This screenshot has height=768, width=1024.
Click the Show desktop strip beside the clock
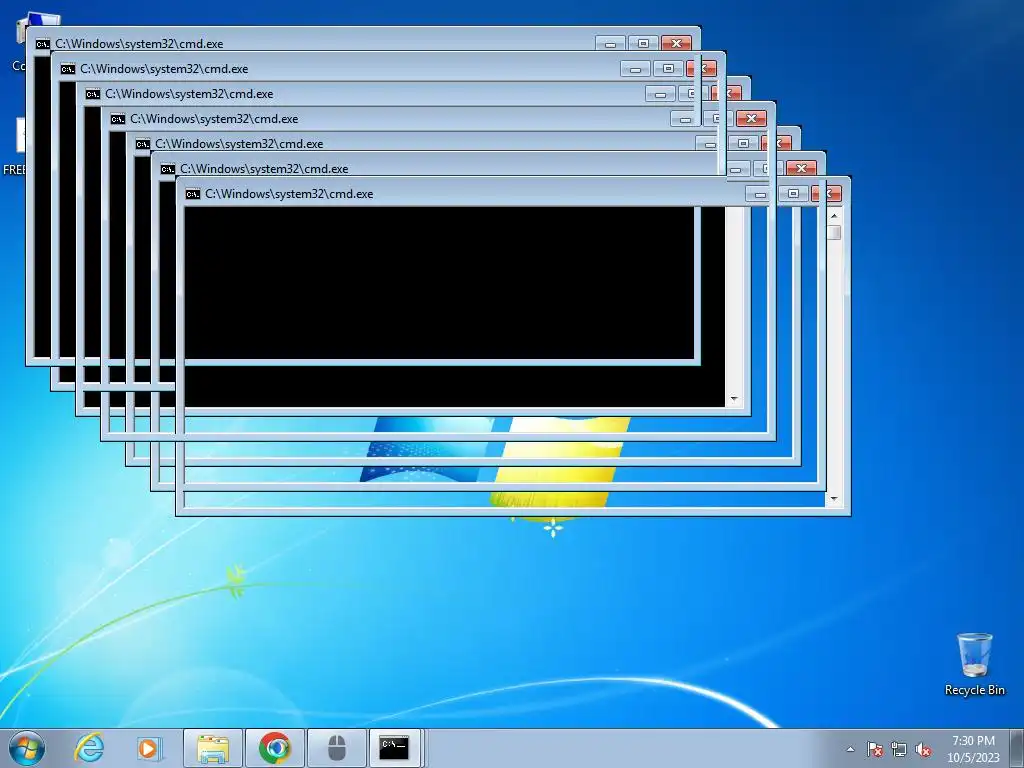(1017, 749)
